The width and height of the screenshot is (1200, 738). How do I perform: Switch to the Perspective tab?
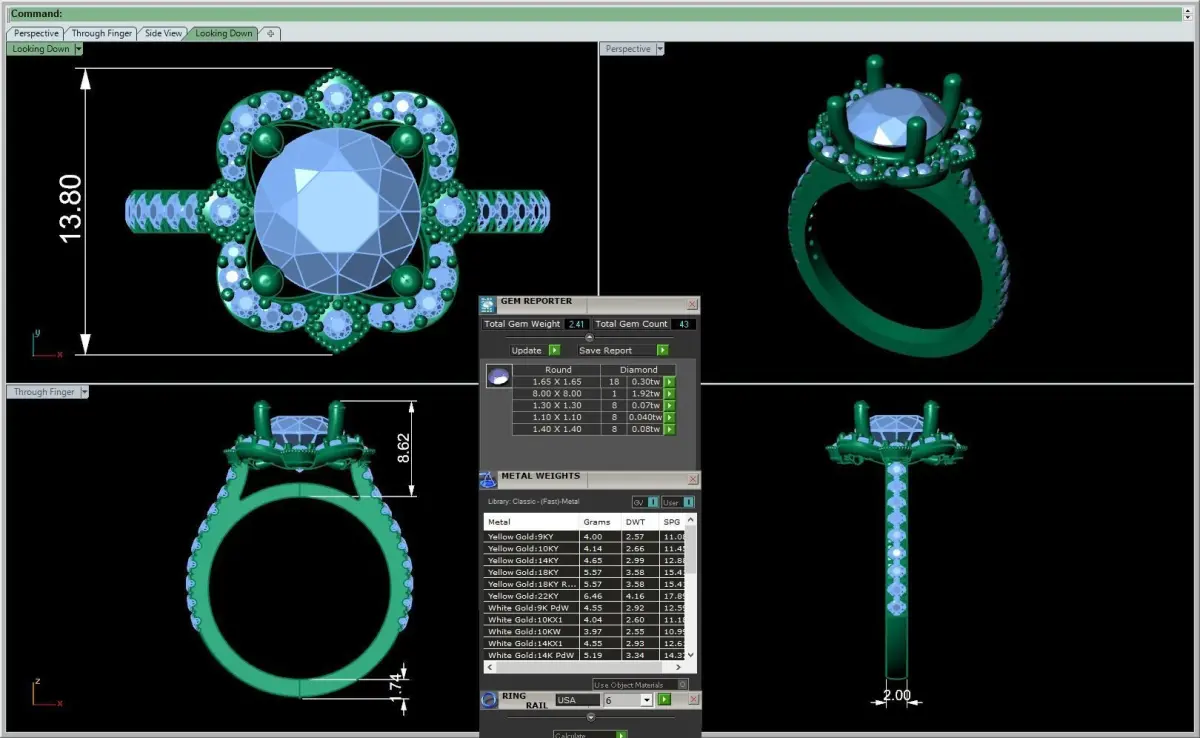[37, 33]
